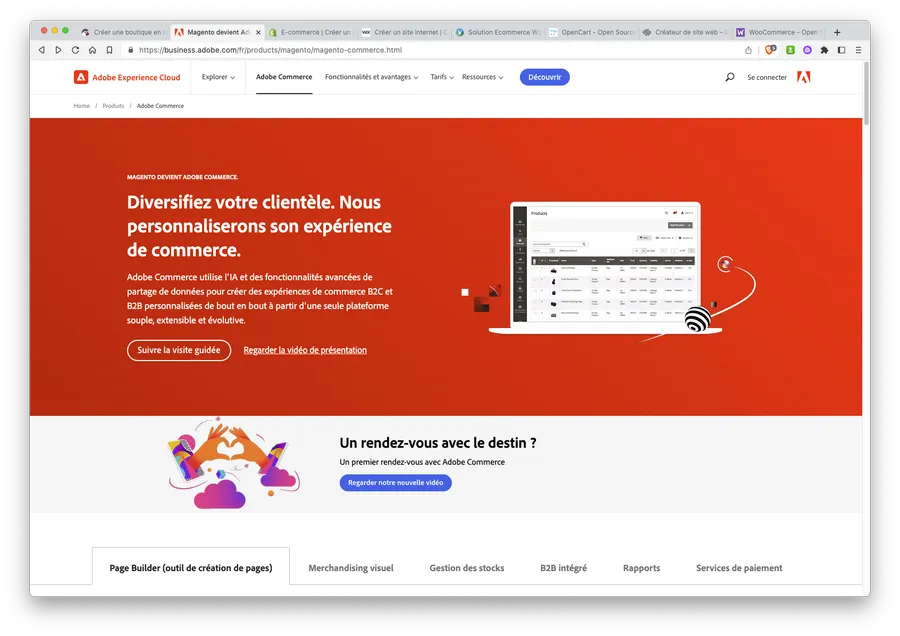Click the page vertical scrollbar thumb
This screenshot has width=900, height=636.
(866, 93)
